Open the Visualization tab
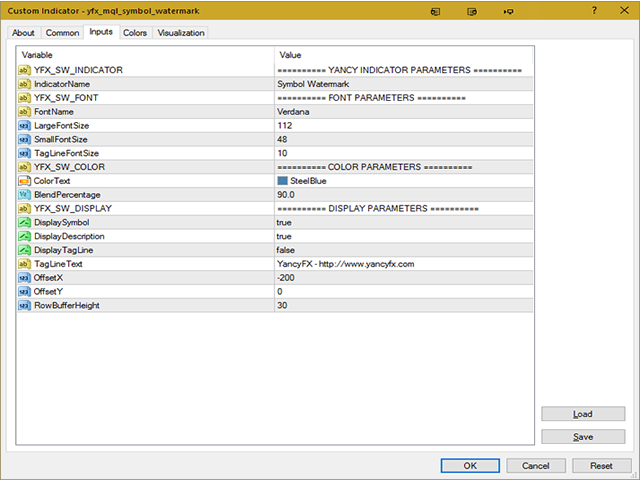 point(181,33)
